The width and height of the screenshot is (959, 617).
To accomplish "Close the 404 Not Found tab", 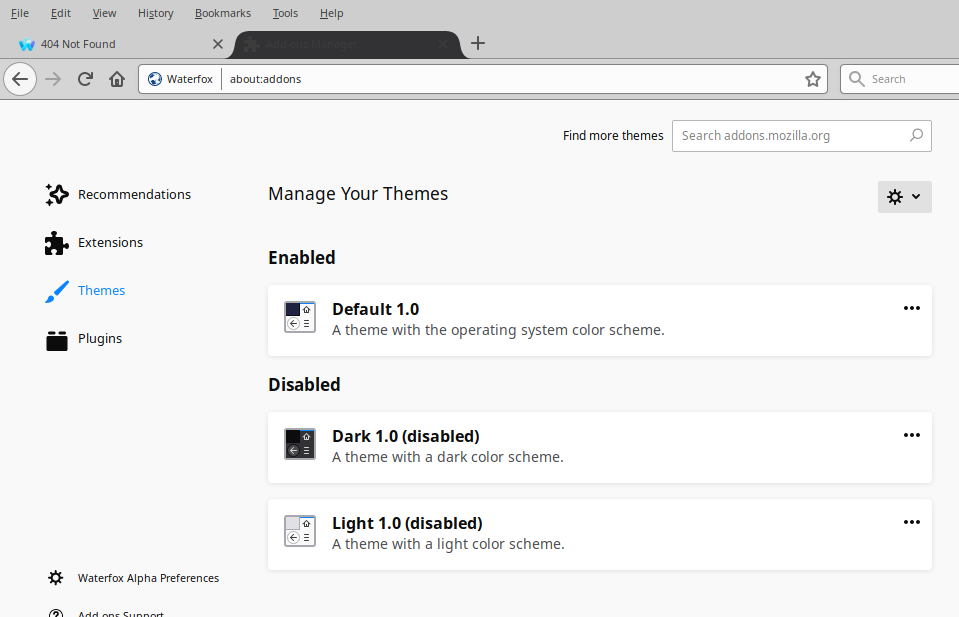I will (218, 44).
